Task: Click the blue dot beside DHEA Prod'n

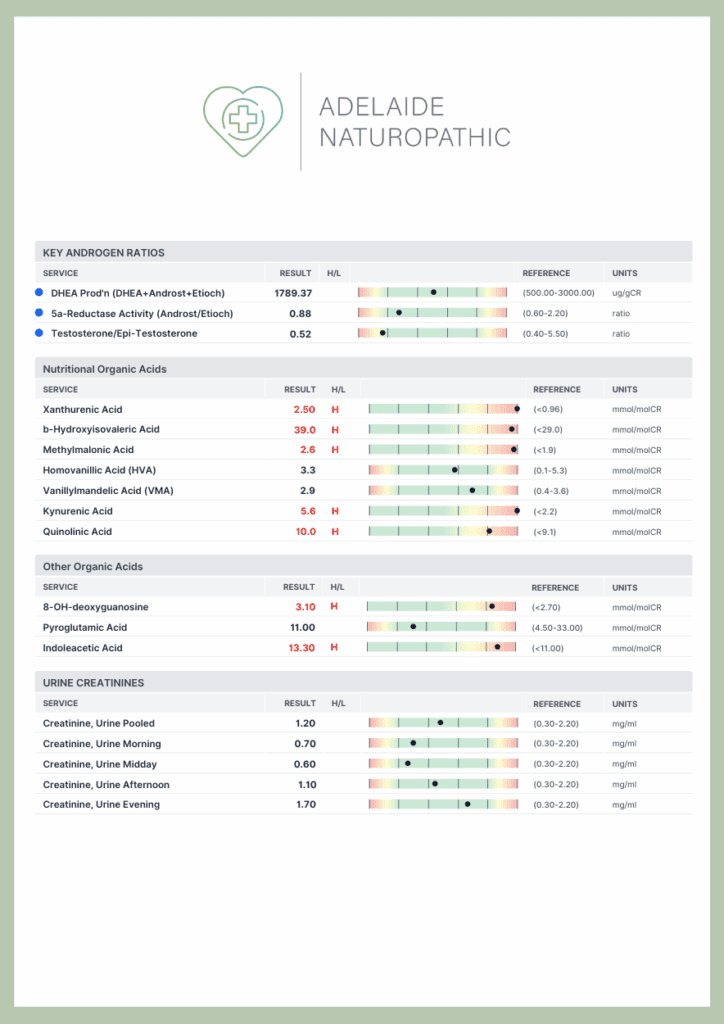Action: coord(39,293)
